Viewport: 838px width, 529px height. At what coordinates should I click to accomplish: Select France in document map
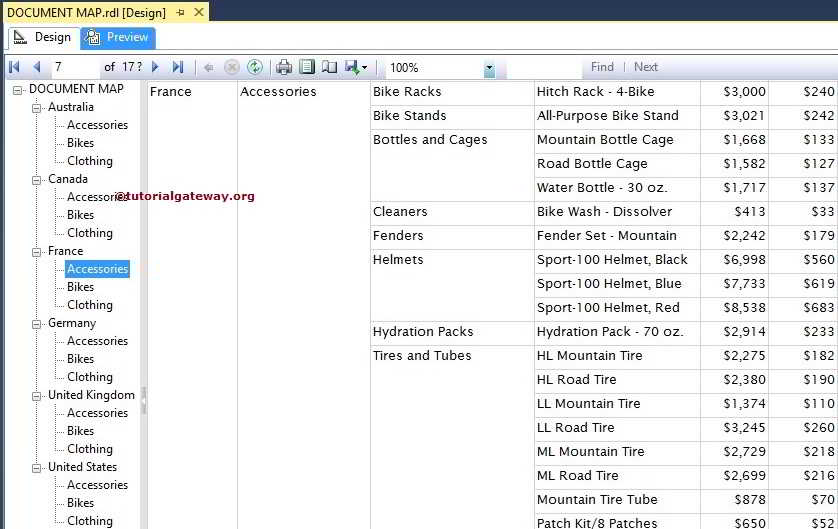(65, 251)
